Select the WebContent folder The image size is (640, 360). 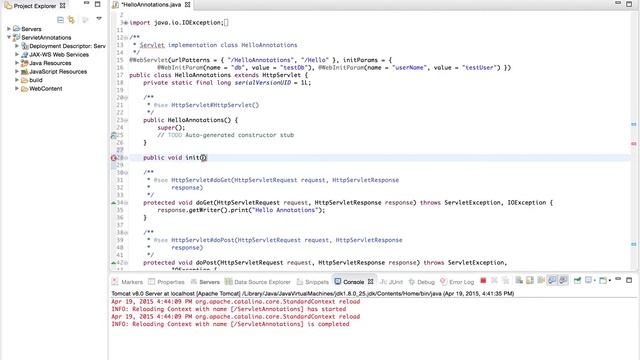point(46,89)
